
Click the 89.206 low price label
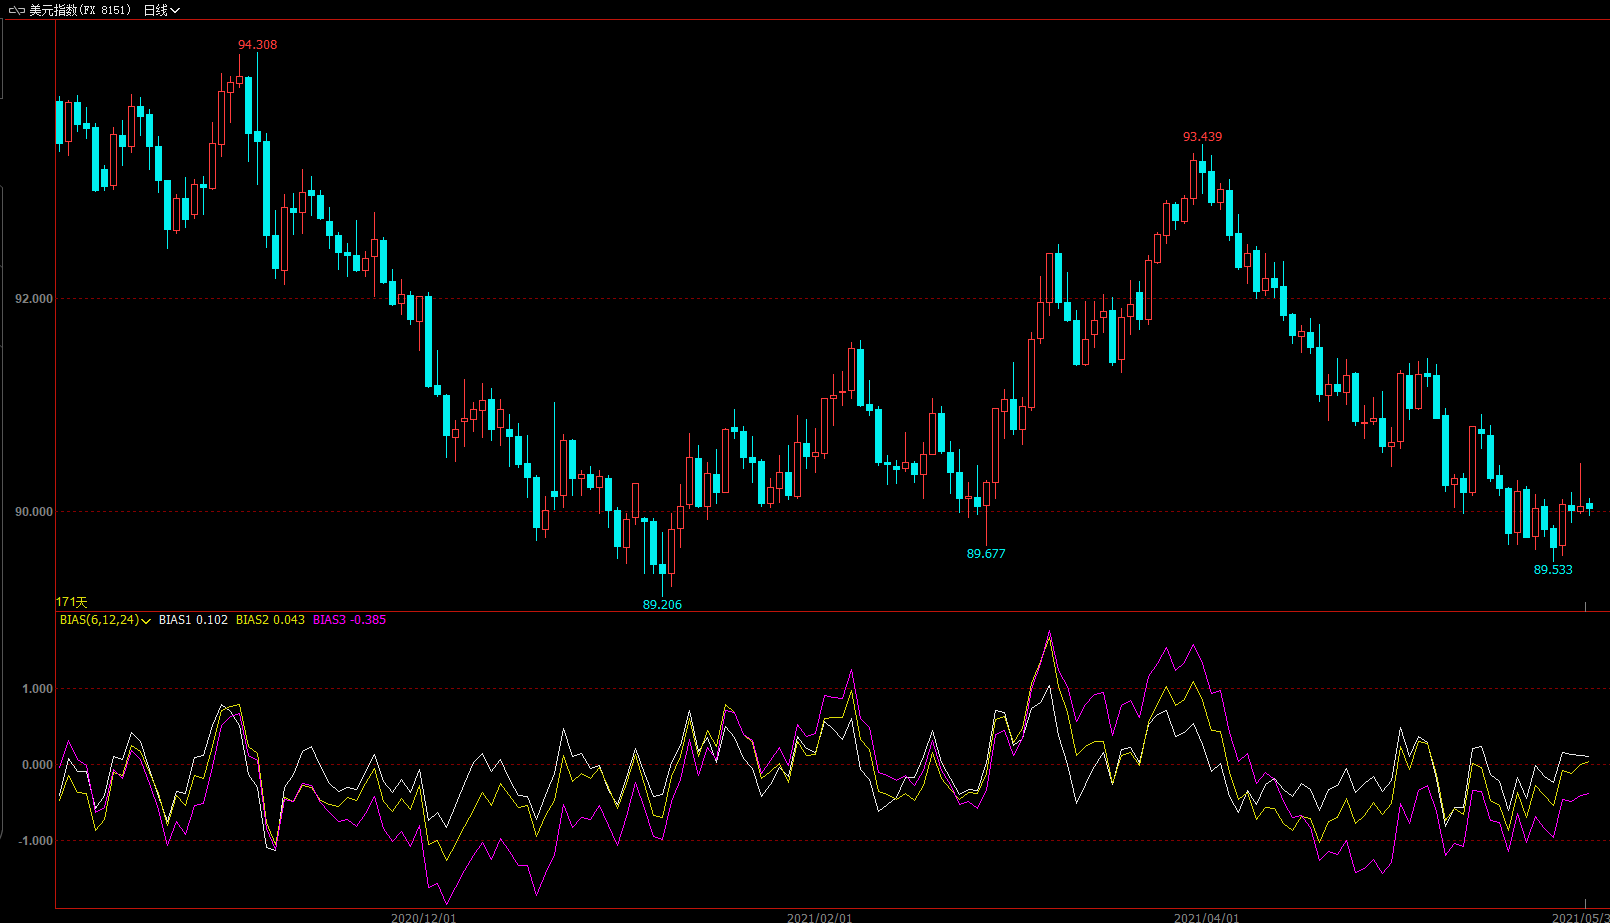(x=662, y=605)
